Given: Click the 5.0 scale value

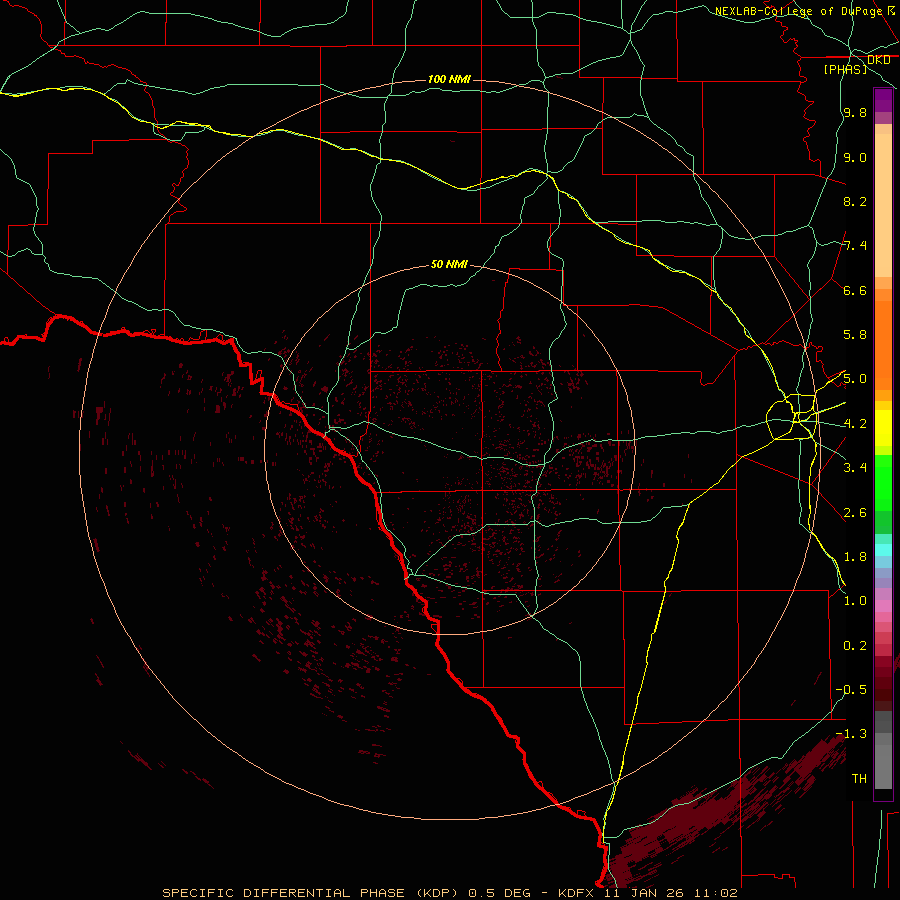Looking at the screenshot, I should pos(855,379).
